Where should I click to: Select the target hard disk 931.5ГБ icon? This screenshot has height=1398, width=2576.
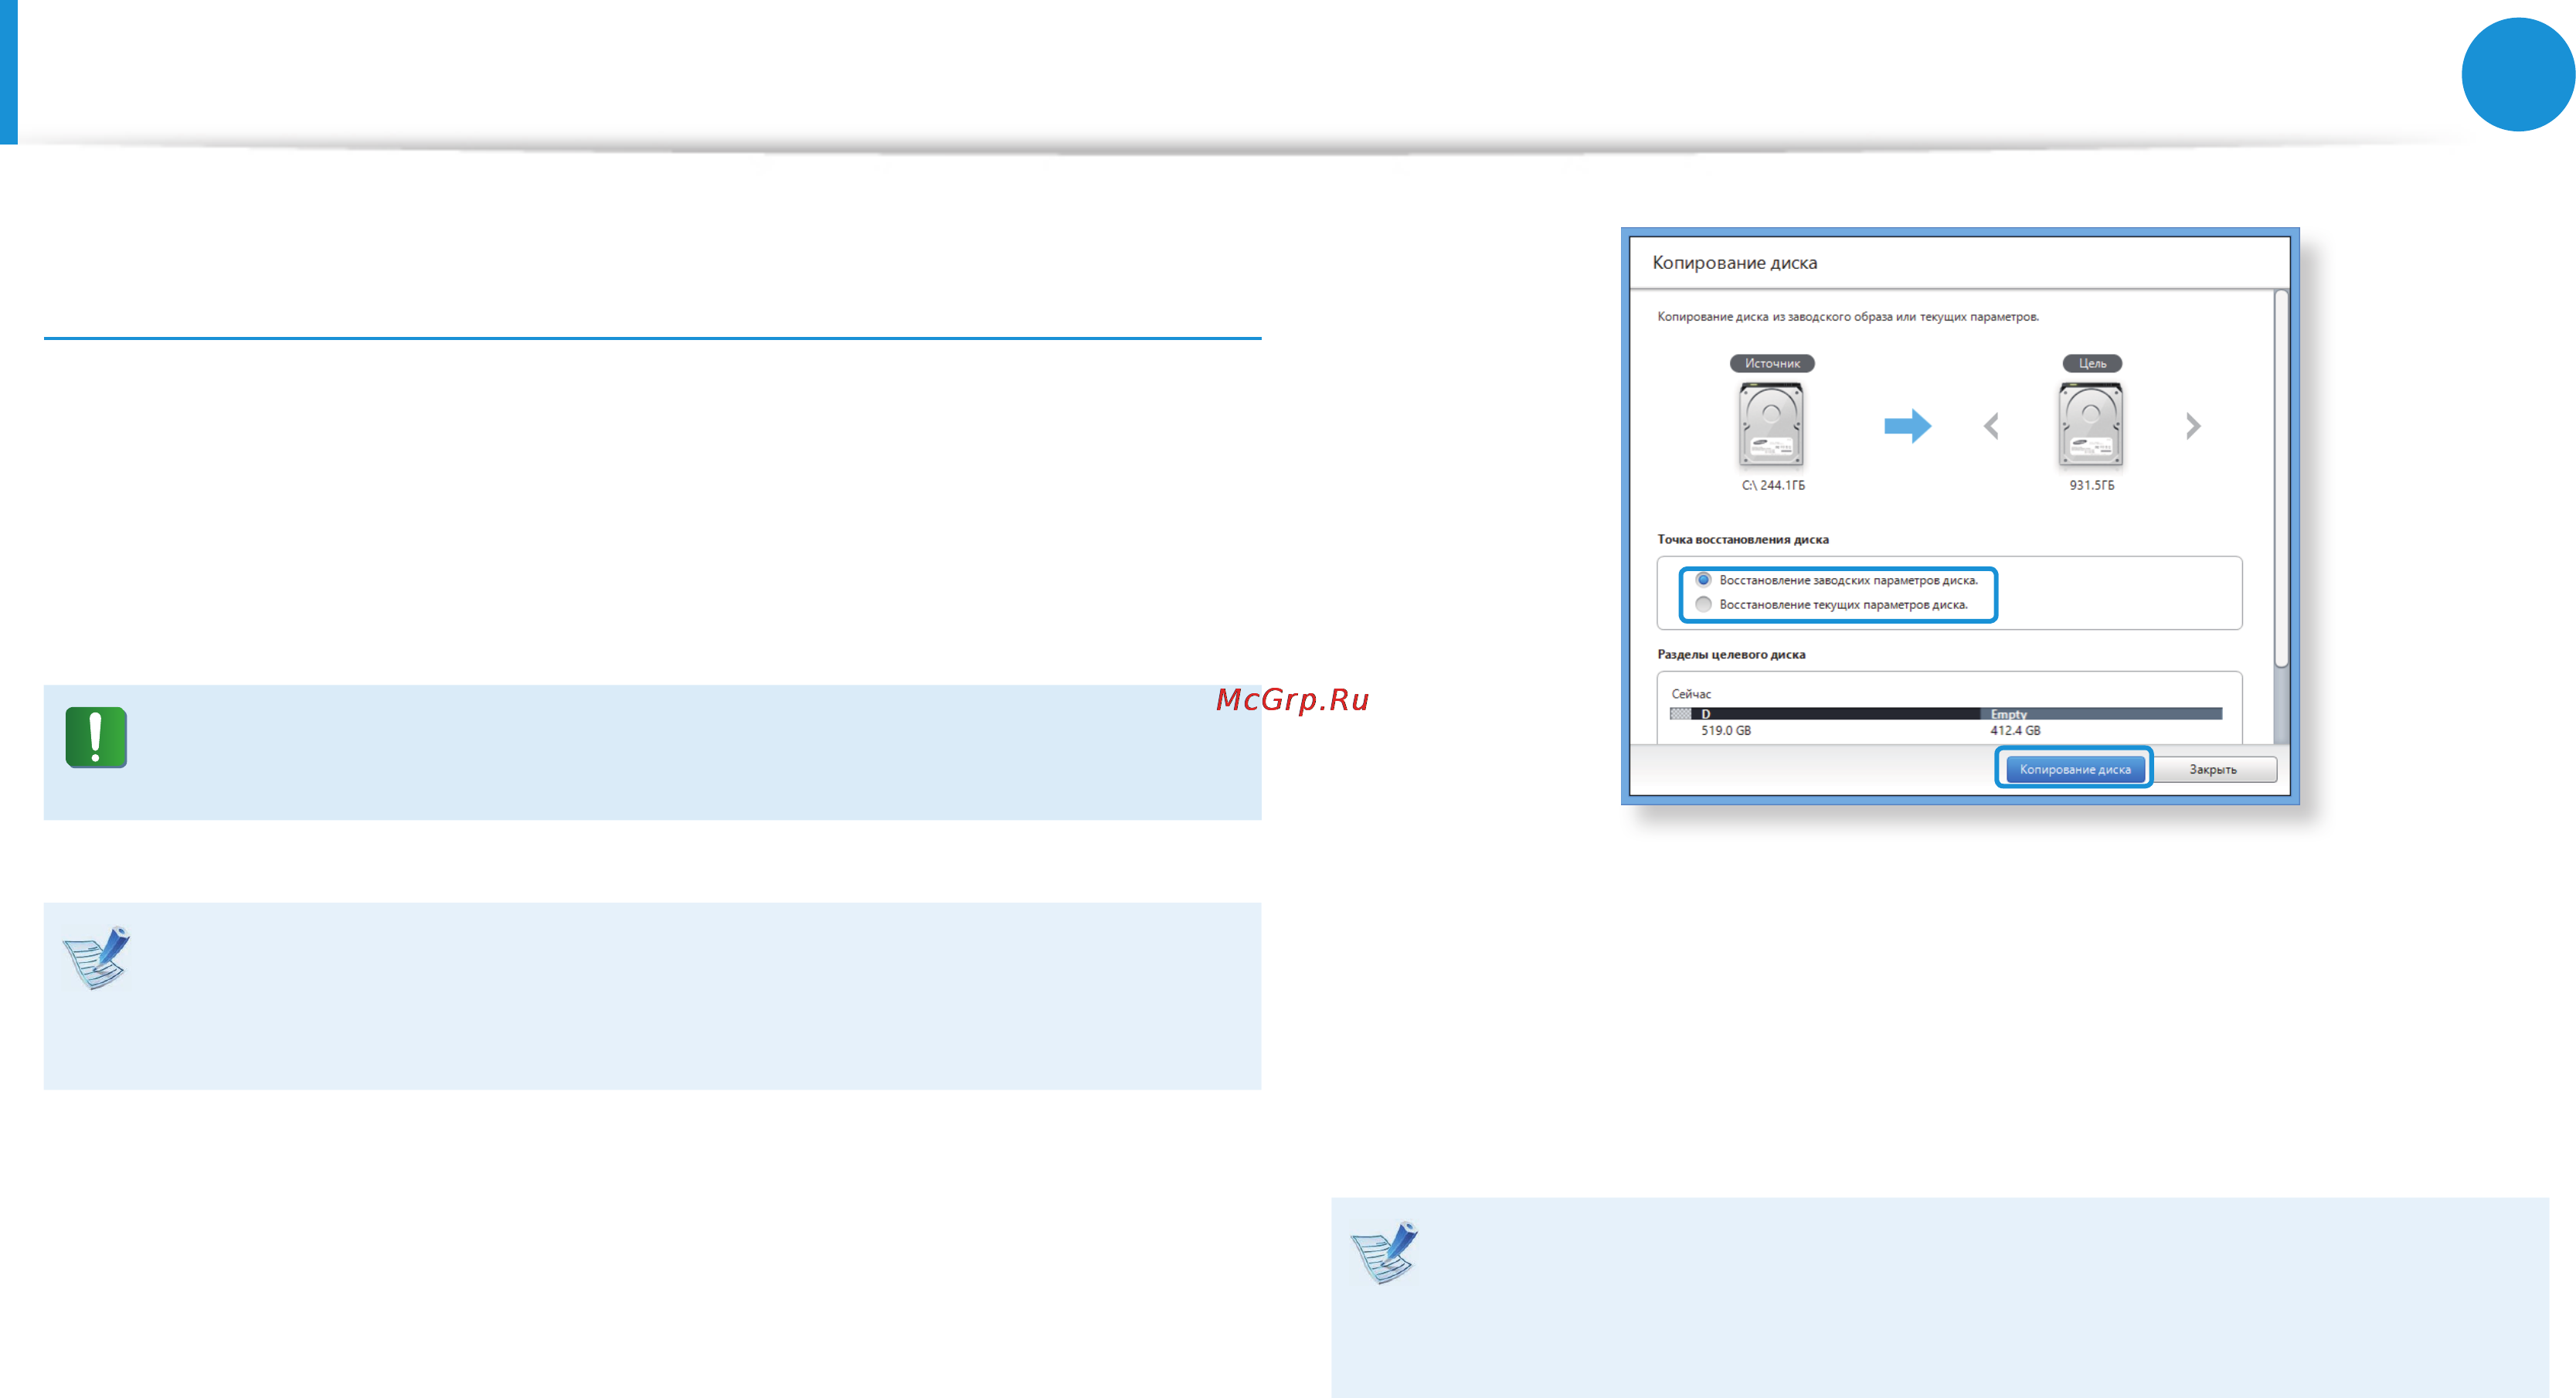[x=2090, y=425]
